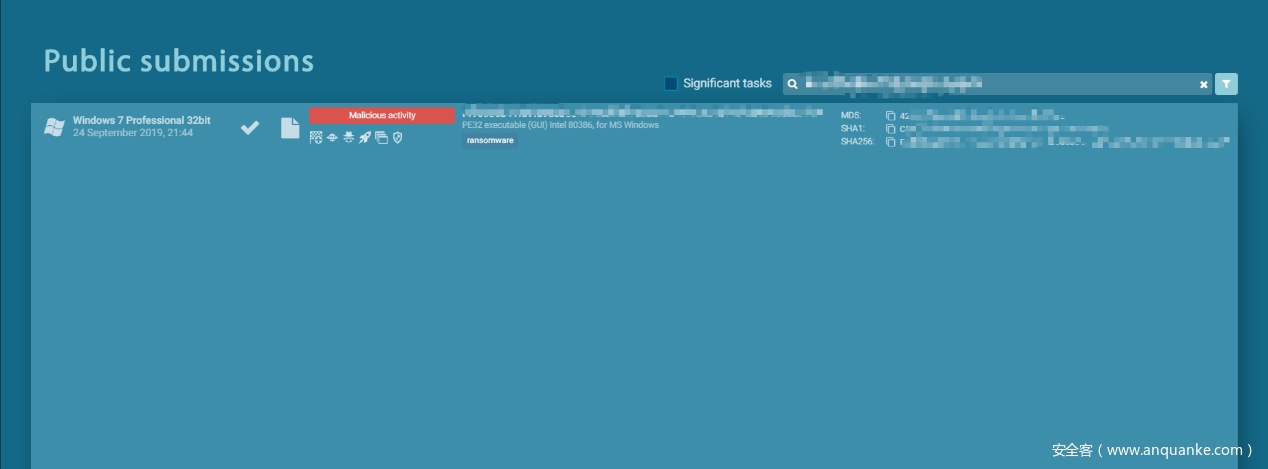The image size is (1268, 469).
Task: Select the SHA1 label
Action: [x=853, y=129]
